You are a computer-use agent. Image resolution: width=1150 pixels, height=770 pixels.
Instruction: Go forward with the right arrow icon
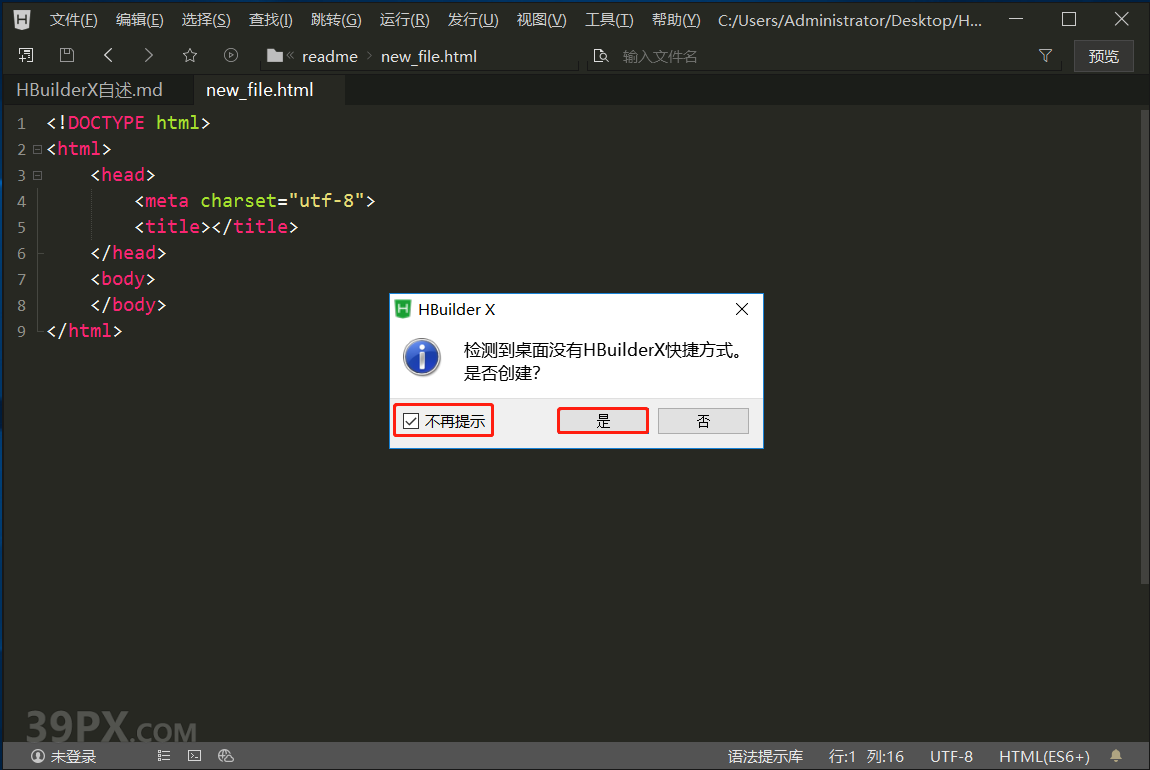coord(149,56)
